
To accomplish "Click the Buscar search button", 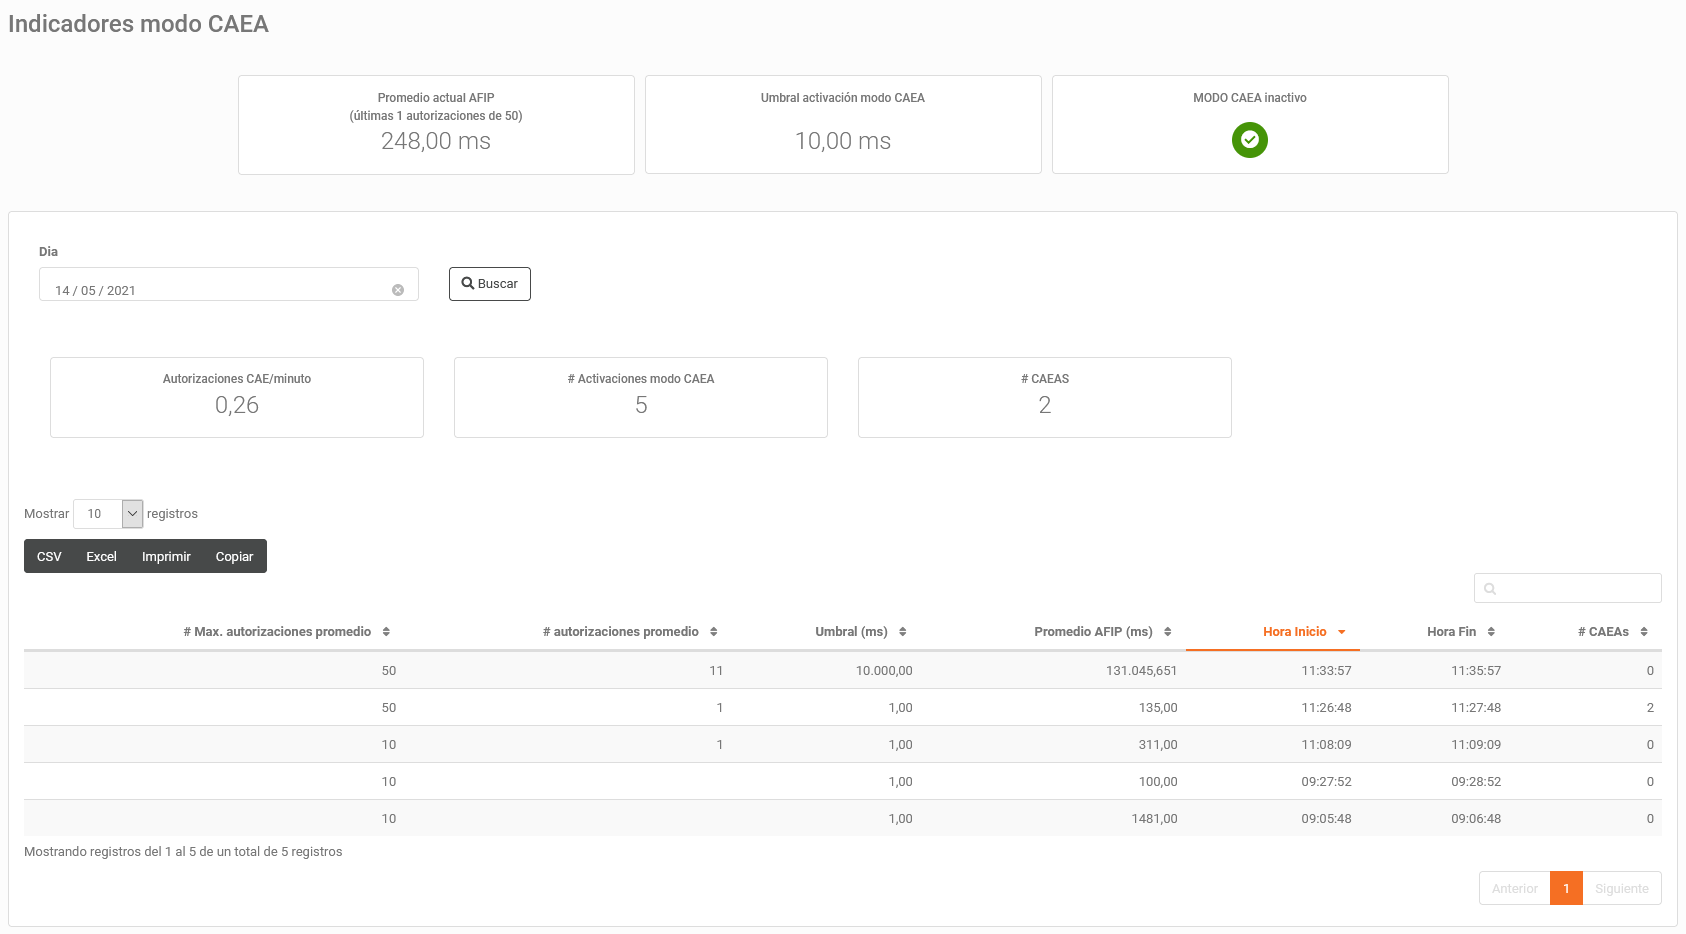I will pos(490,284).
